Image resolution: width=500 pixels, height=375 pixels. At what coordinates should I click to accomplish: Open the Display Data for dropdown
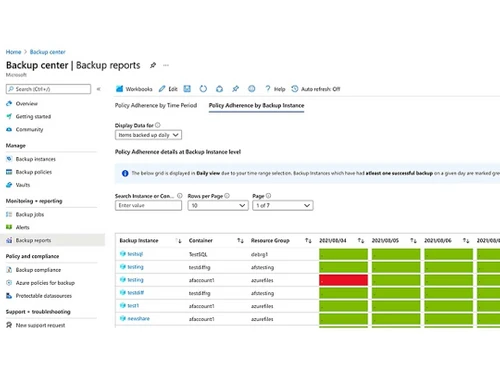tap(148, 135)
